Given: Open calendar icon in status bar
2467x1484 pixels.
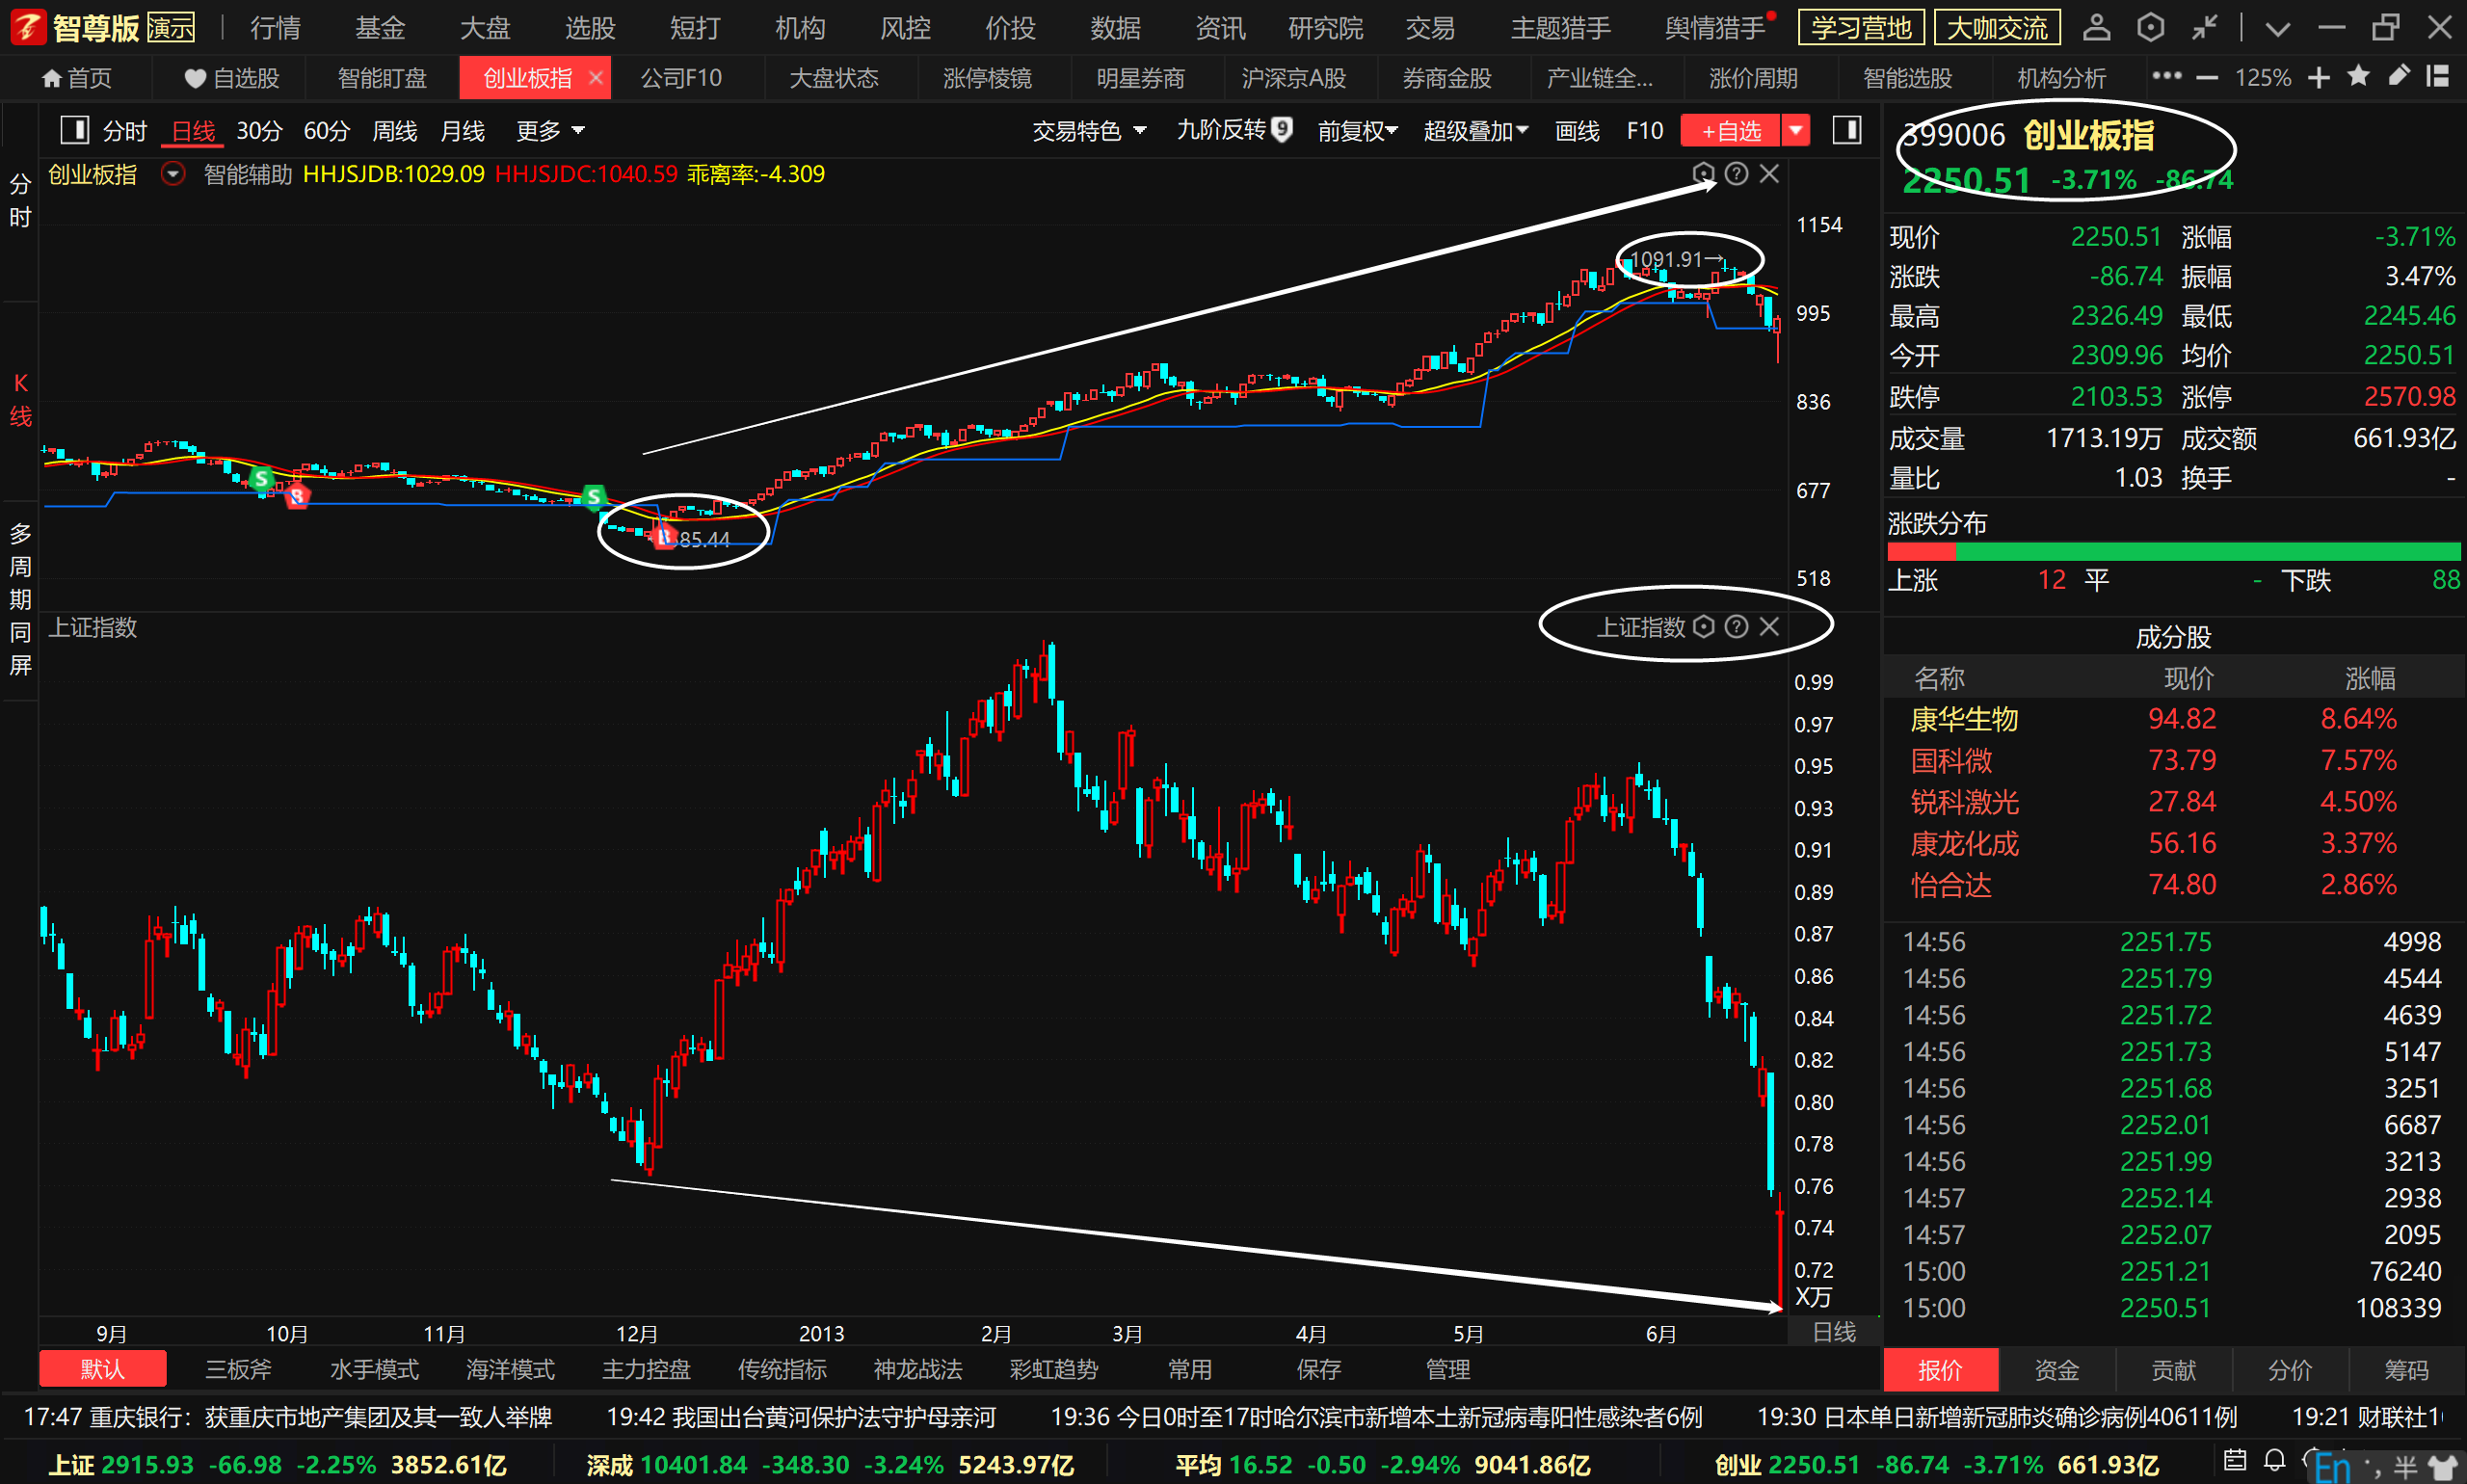Looking at the screenshot, I should pos(2235,1460).
